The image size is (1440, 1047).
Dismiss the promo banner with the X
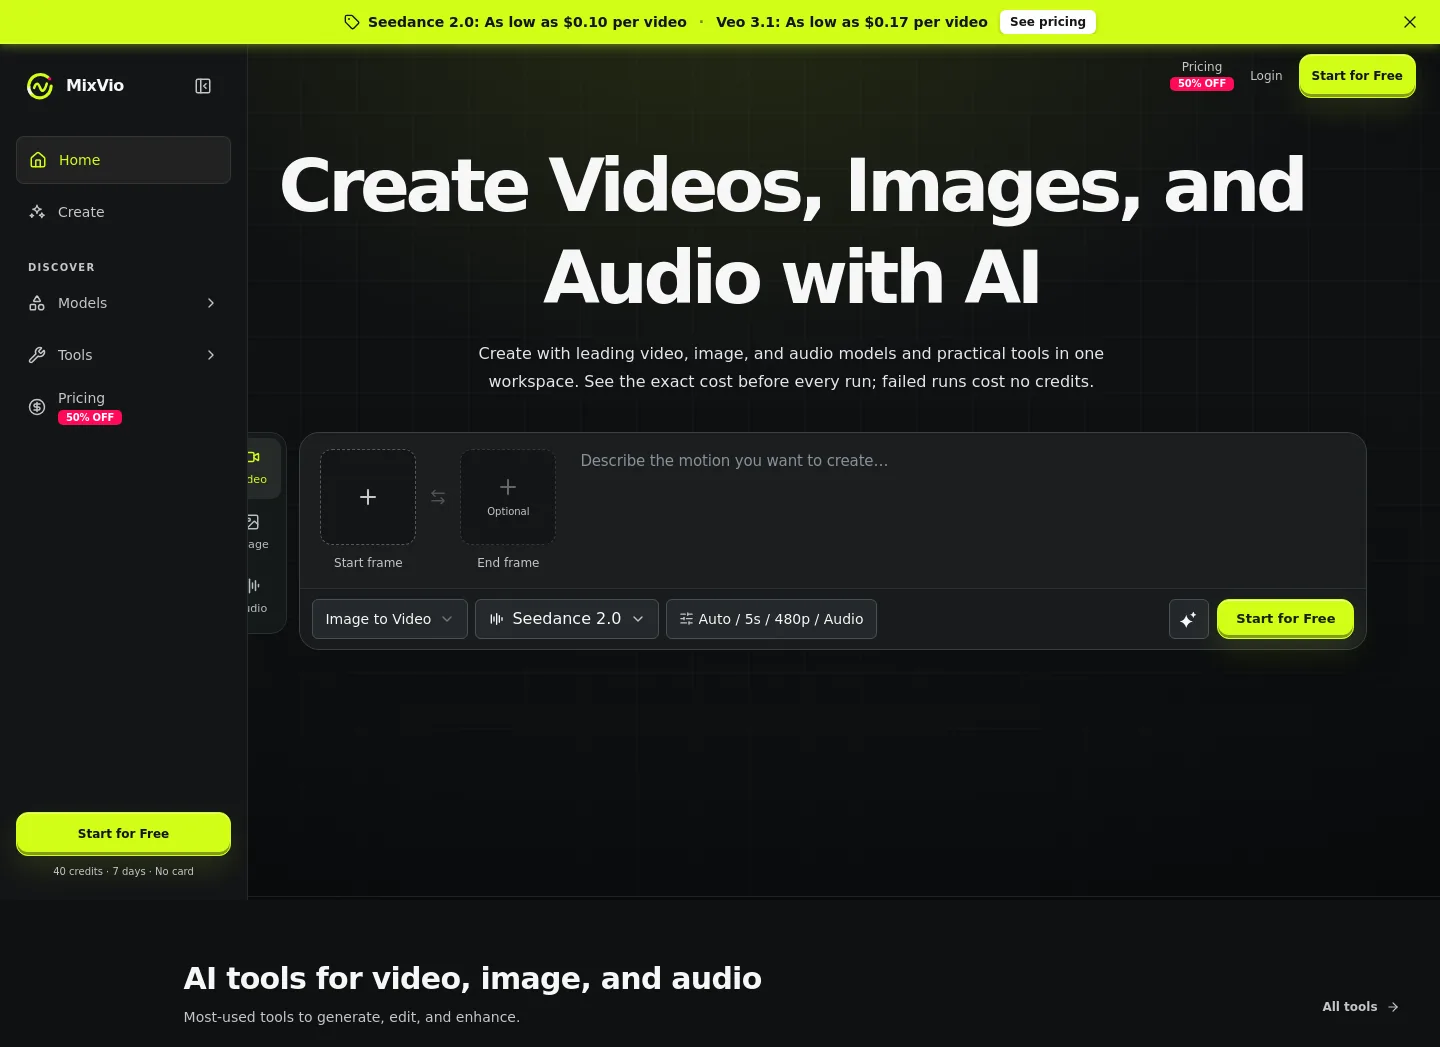click(1410, 22)
